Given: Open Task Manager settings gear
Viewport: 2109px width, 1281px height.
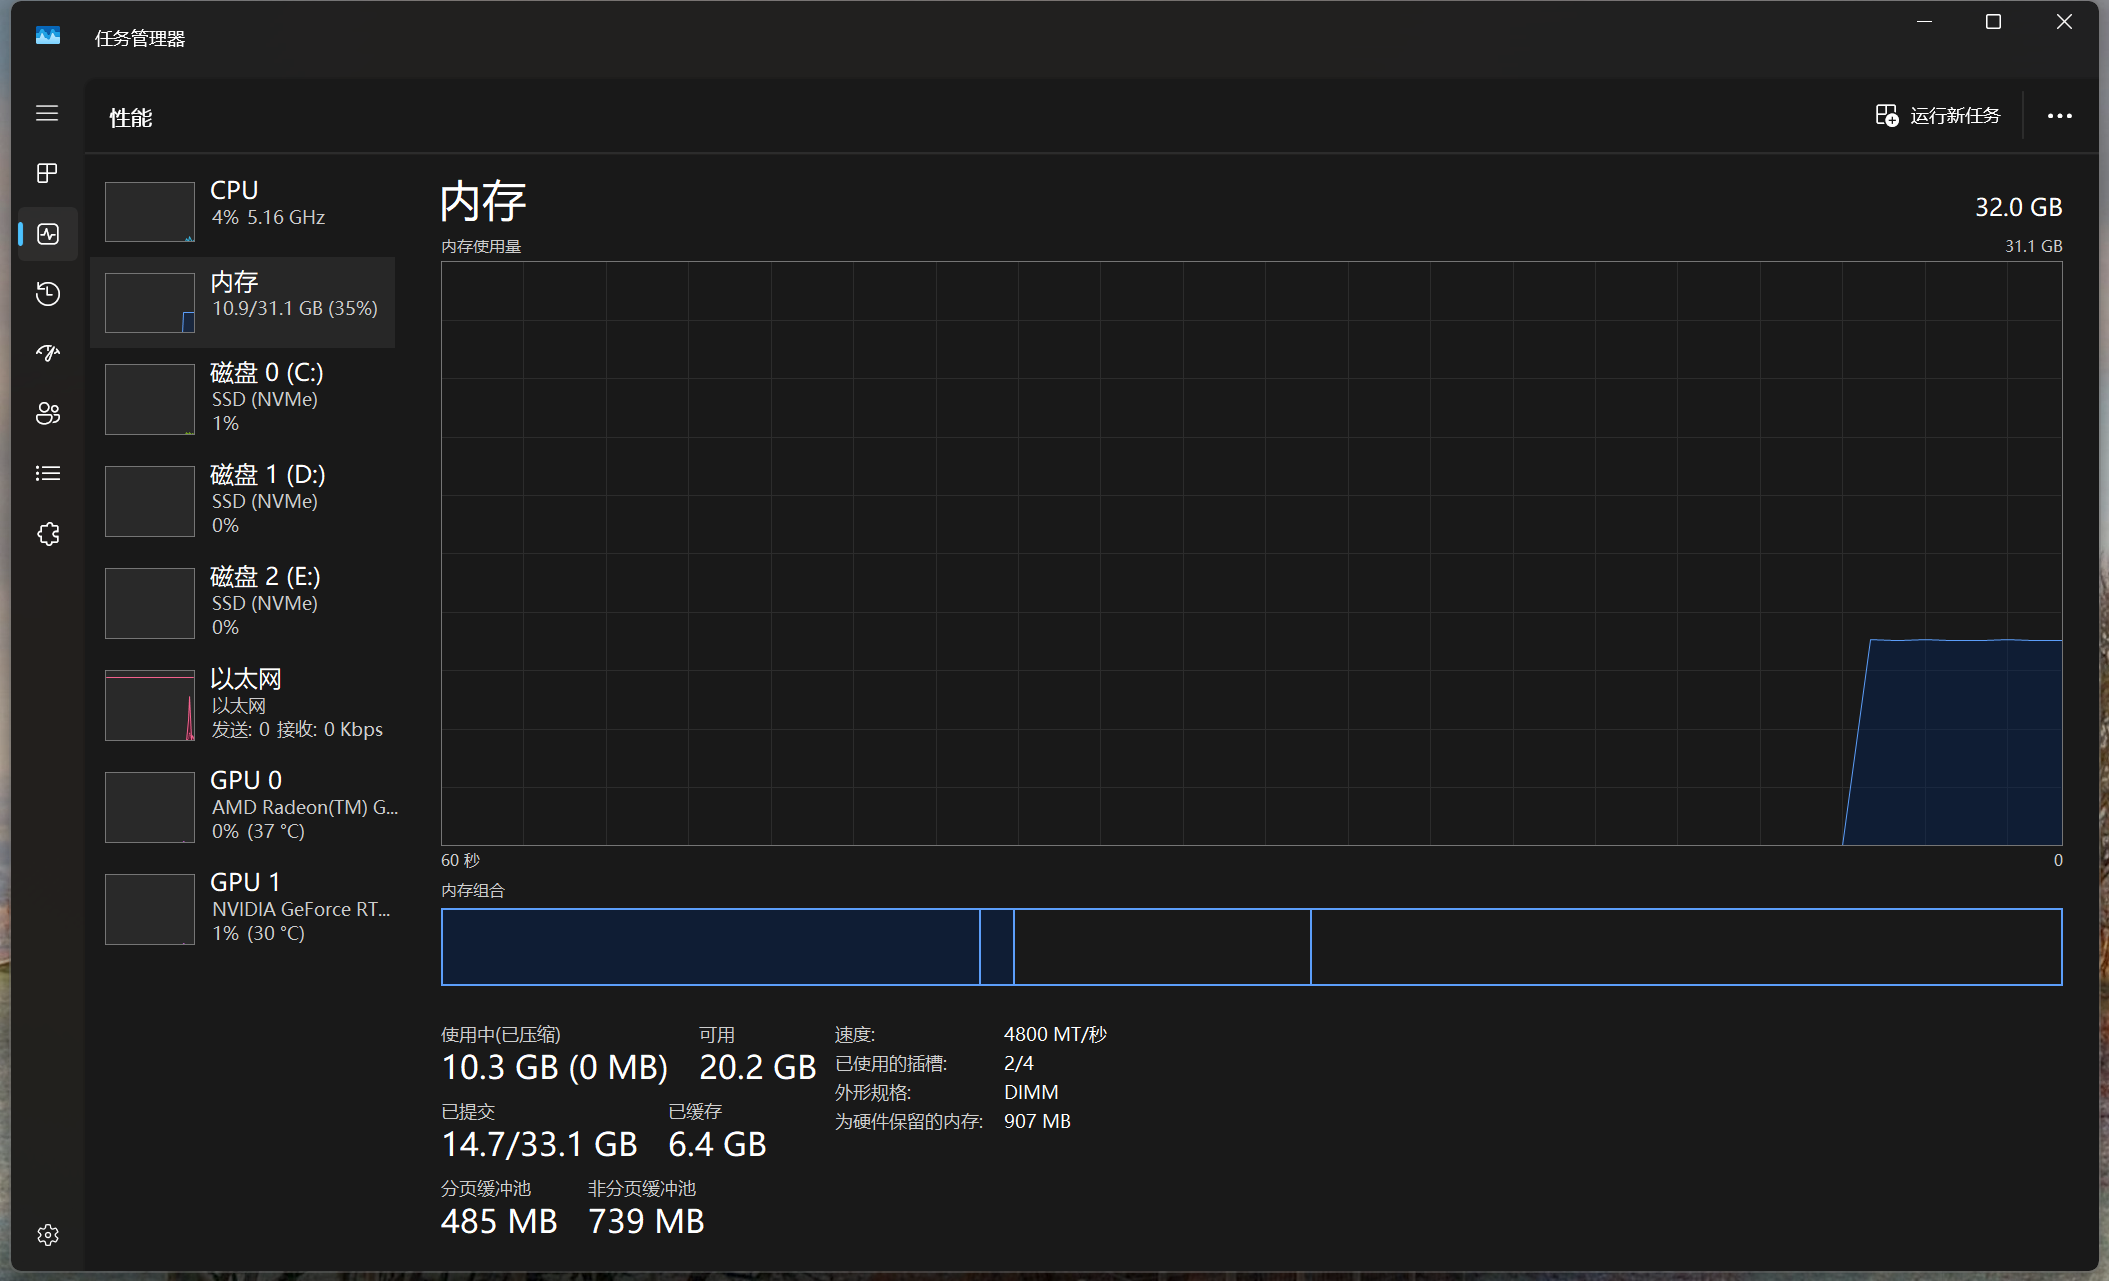Looking at the screenshot, I should coord(47,1235).
